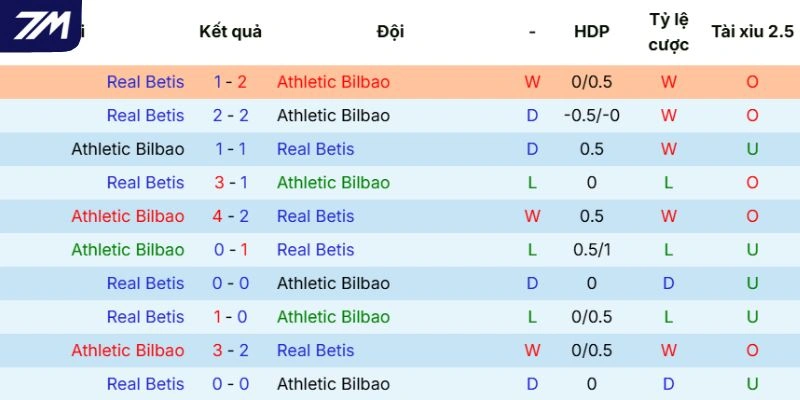Open Real Betis in the 2 - 2 row
The image size is (800, 400).
click(145, 115)
